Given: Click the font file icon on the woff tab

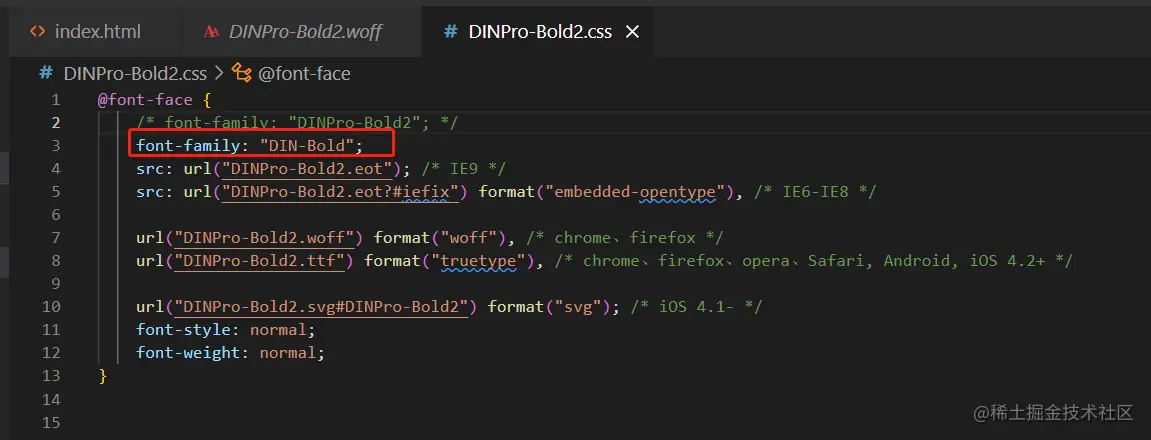Looking at the screenshot, I should 212,32.
